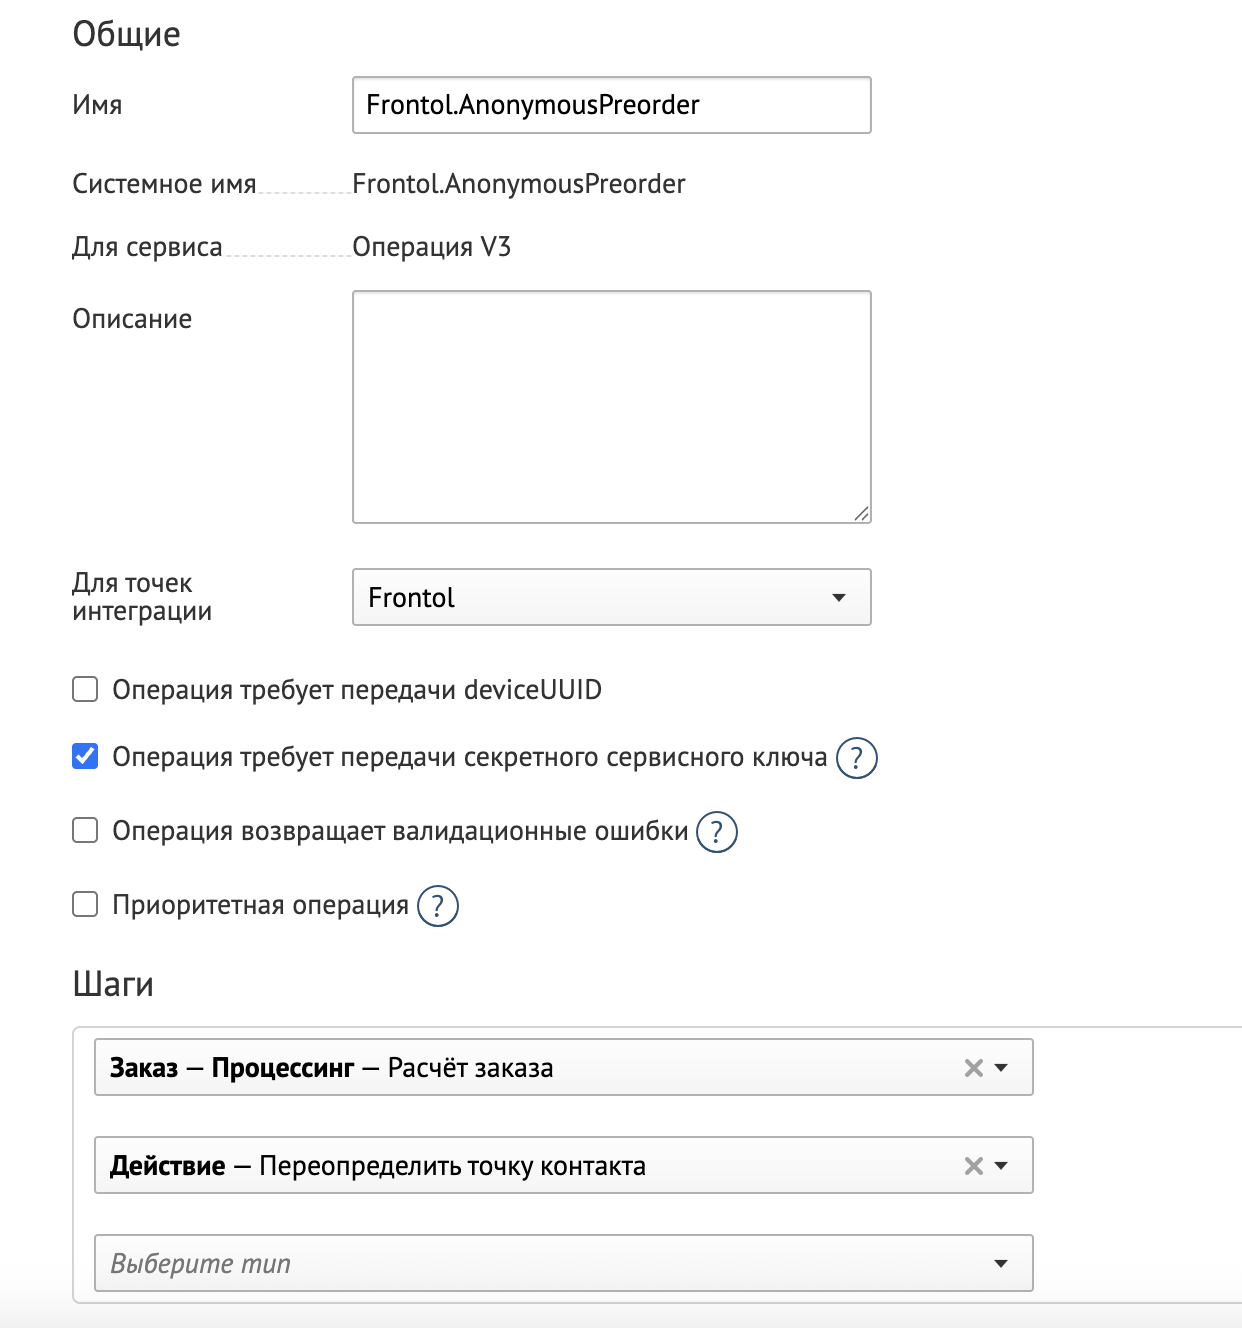This screenshot has width=1242, height=1328.
Task: Remove the Заказ — Процессинг step with X
Action: tap(973, 1068)
